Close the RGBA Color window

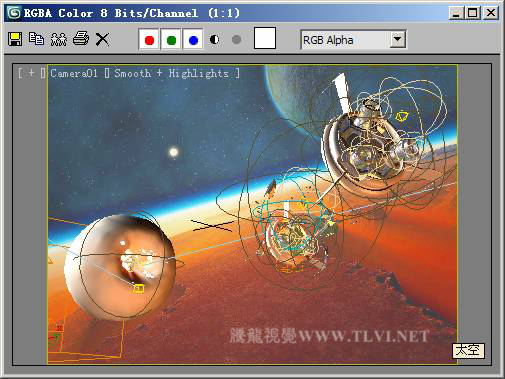click(x=491, y=13)
